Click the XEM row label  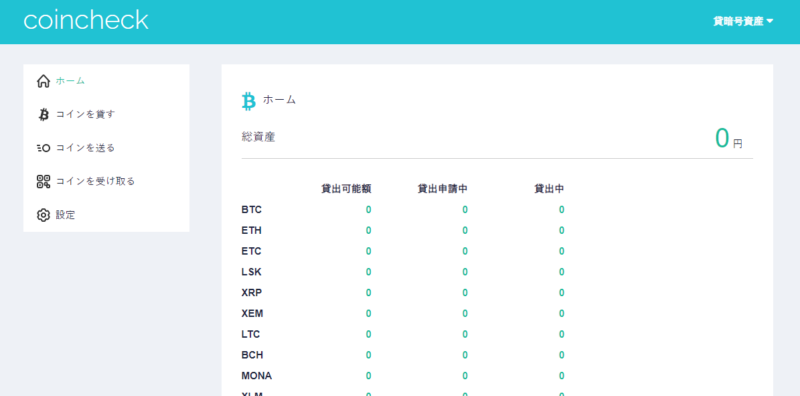coord(253,313)
